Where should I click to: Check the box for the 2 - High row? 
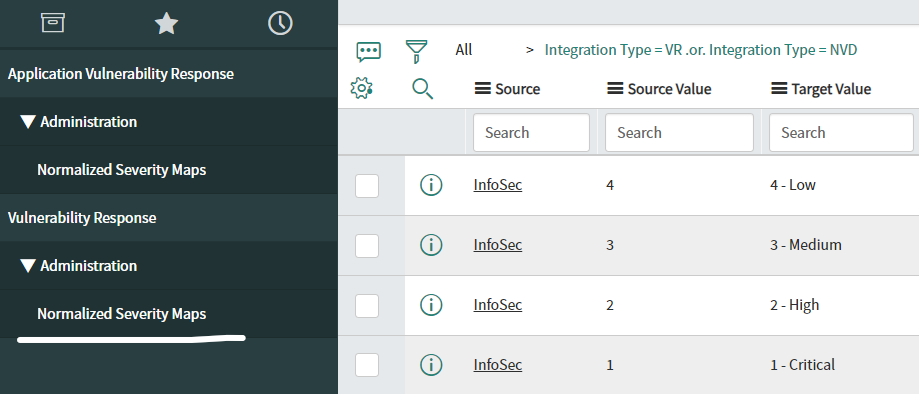tap(367, 306)
